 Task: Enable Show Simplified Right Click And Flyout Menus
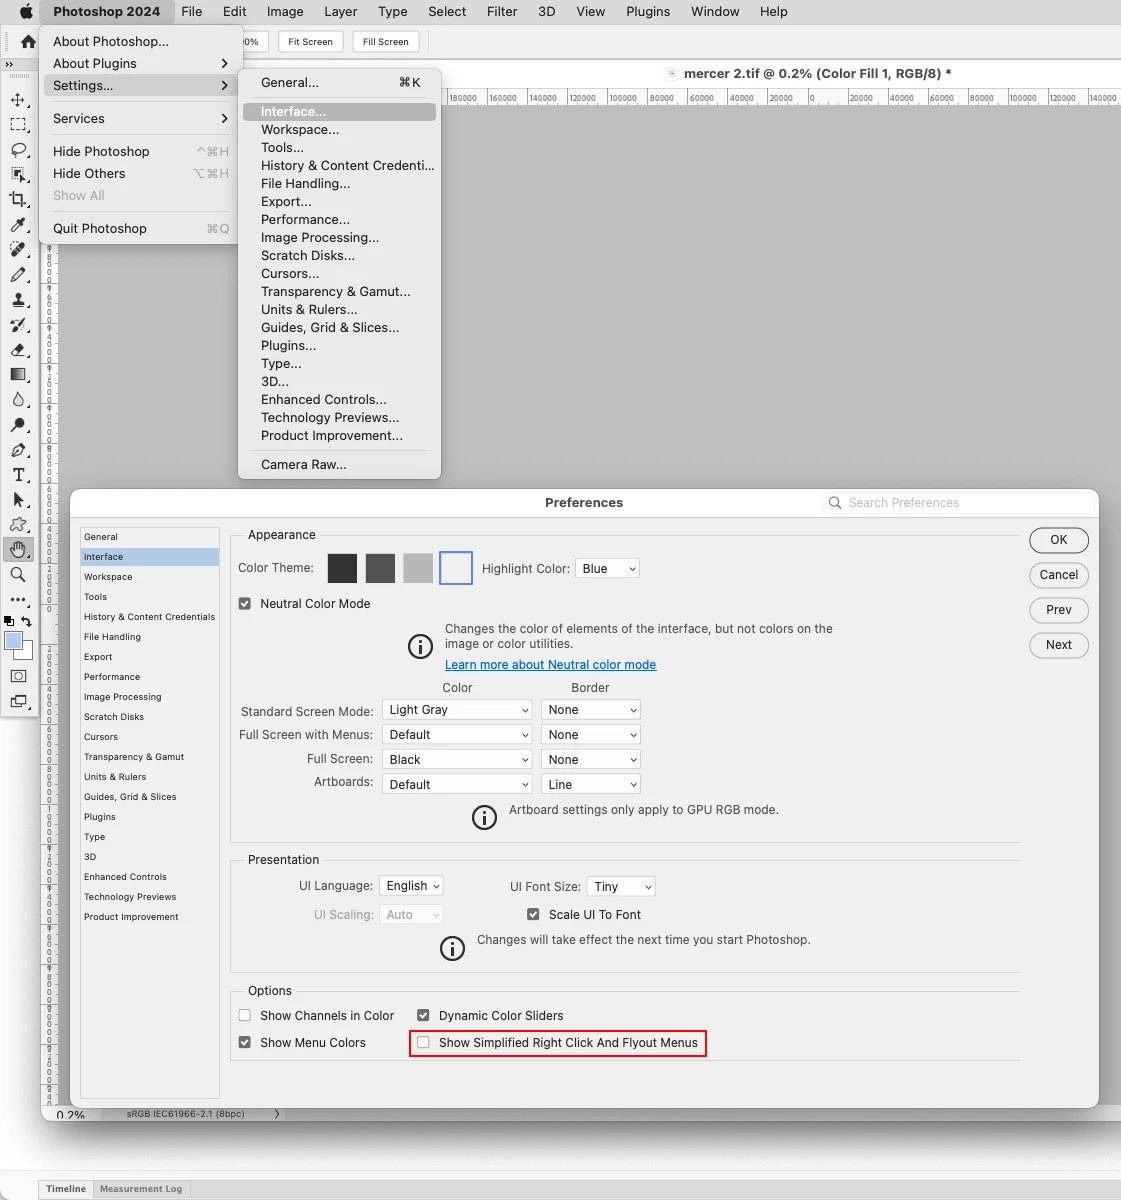pyautogui.click(x=423, y=1043)
